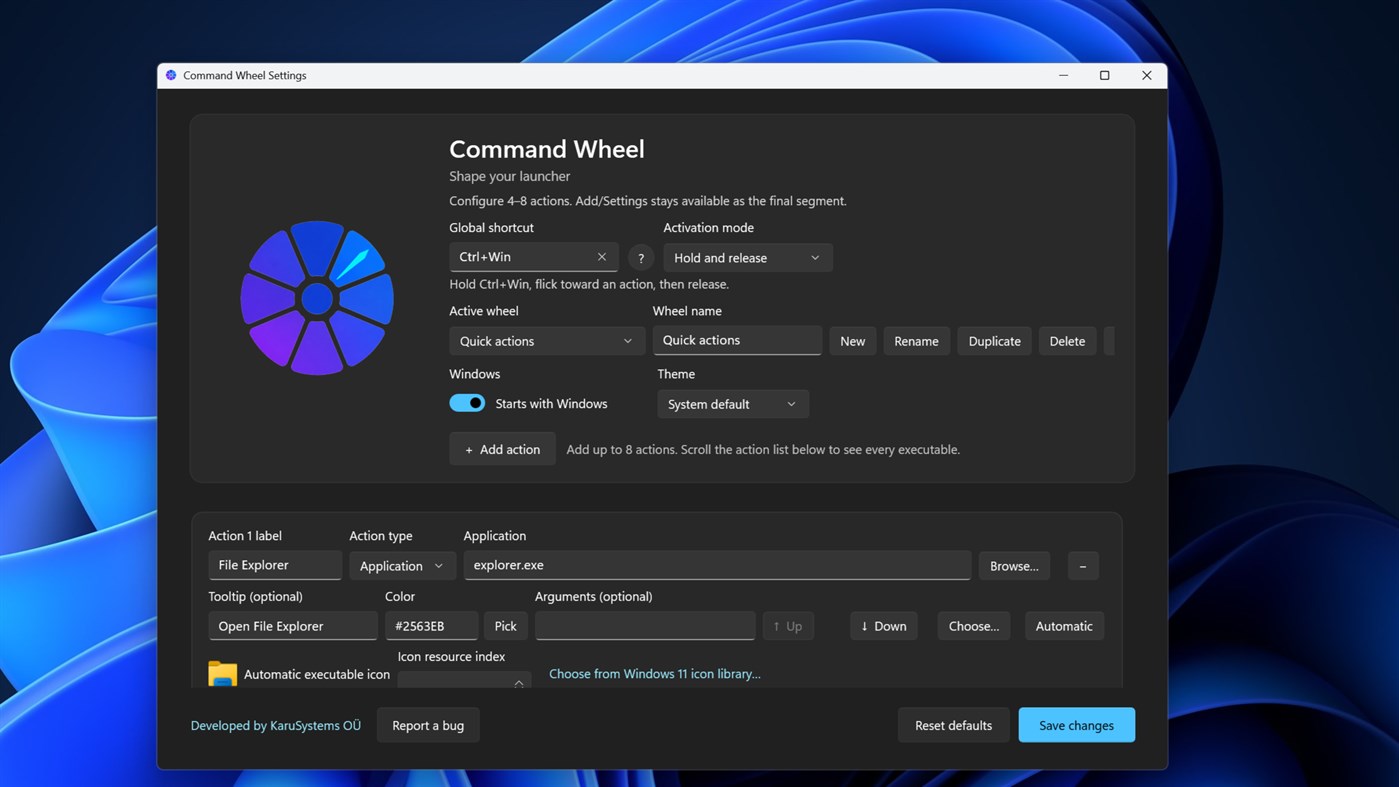Click the Command Wheel app icon in title bar
Viewport: 1399px width, 787px height.
point(171,75)
